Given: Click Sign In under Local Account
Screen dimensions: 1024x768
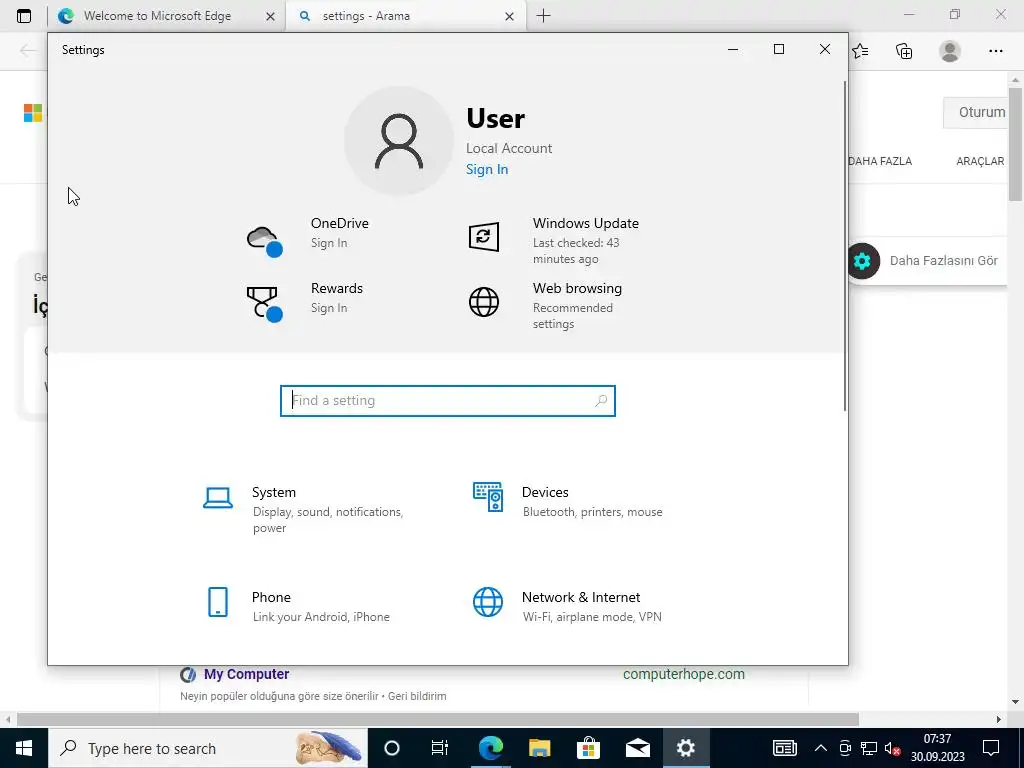Looking at the screenshot, I should point(487,169).
